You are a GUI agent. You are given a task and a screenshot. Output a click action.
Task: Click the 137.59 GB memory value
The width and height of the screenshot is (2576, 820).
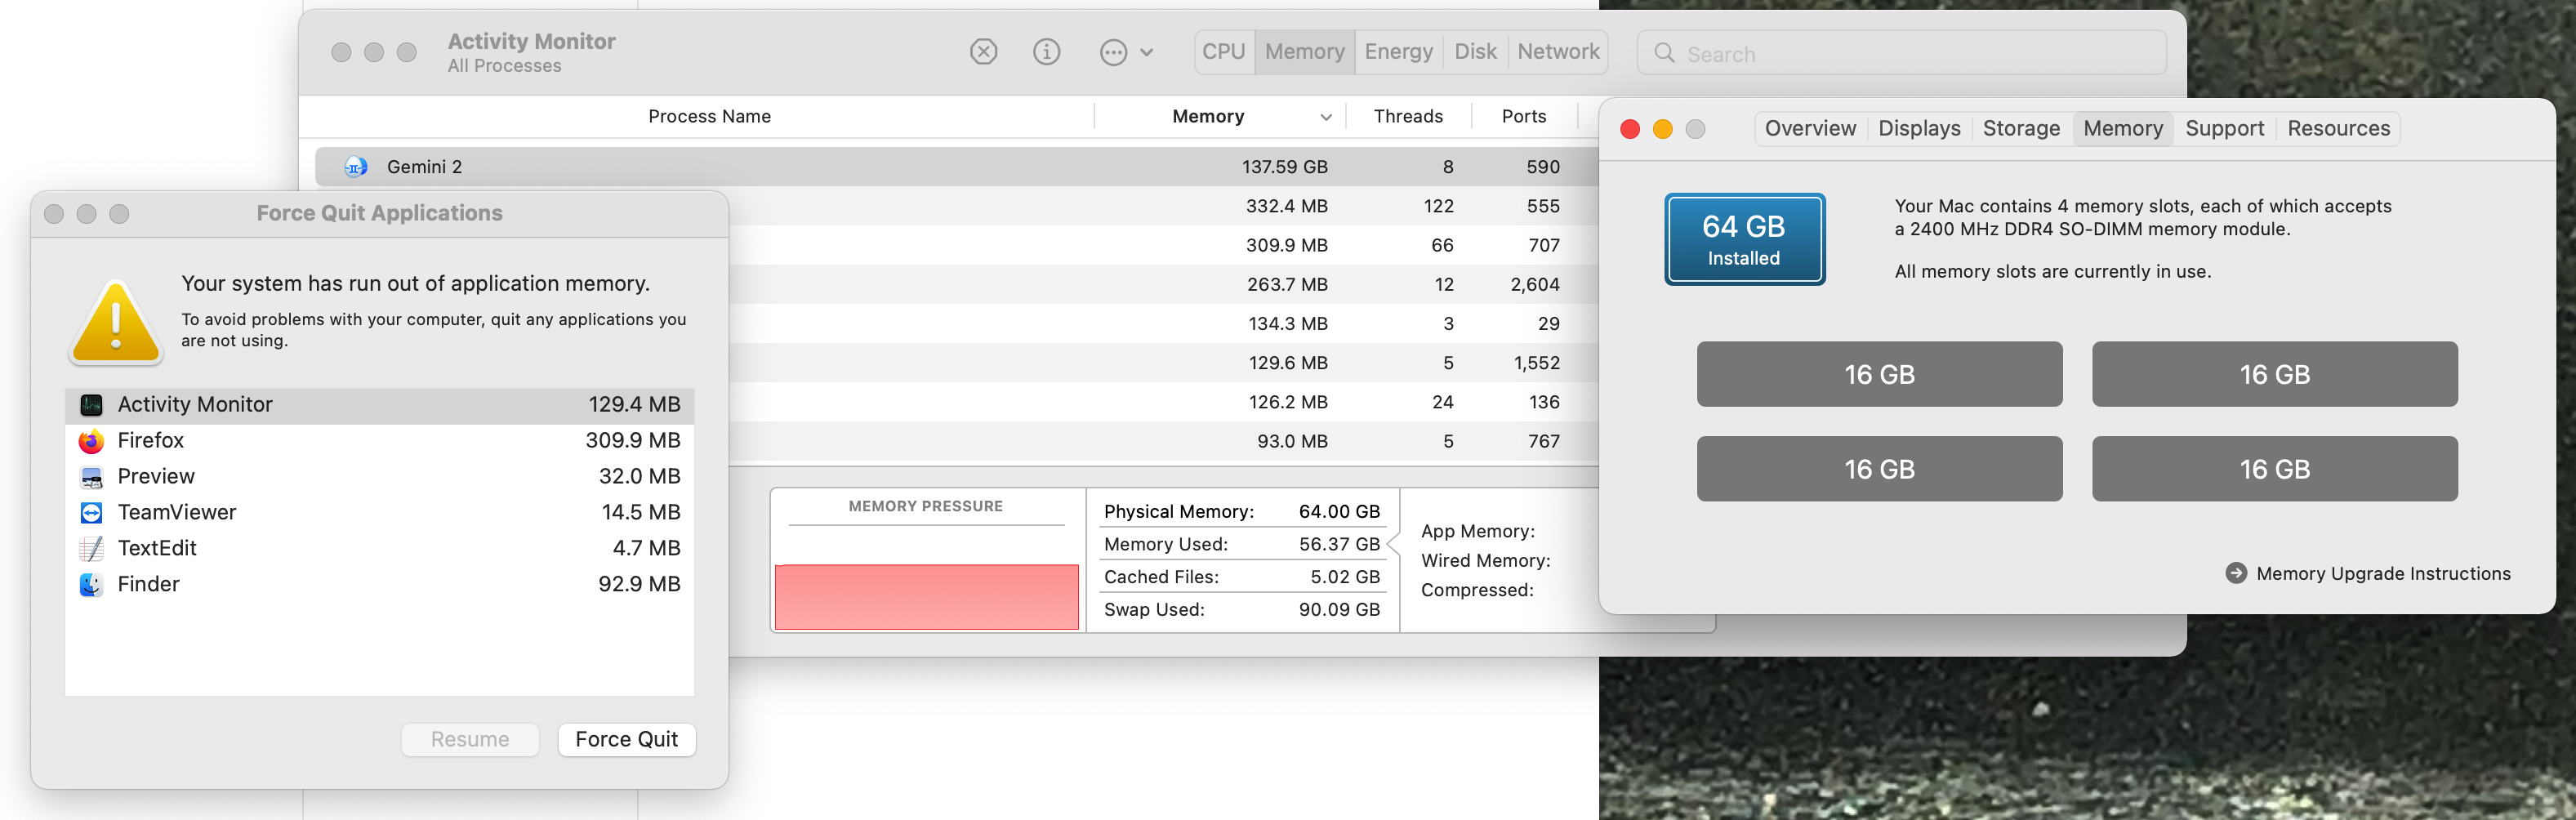pos(1284,167)
